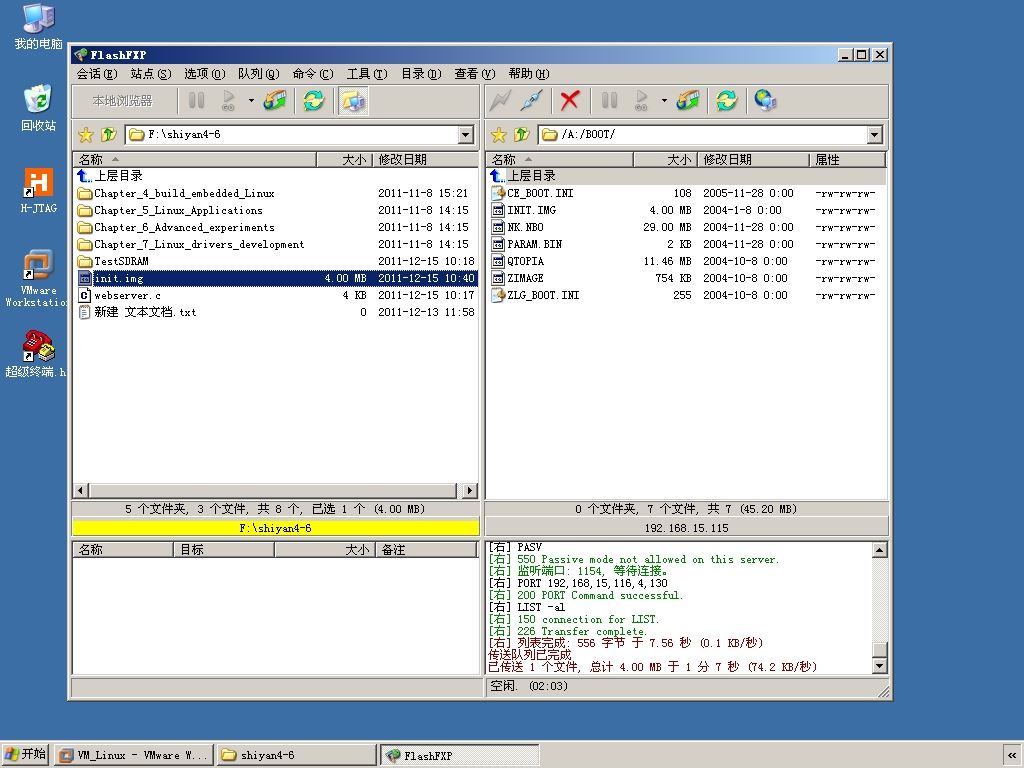The image size is (1024, 768).
Task: Click the right pane transfer globe icon
Action: tap(688, 101)
